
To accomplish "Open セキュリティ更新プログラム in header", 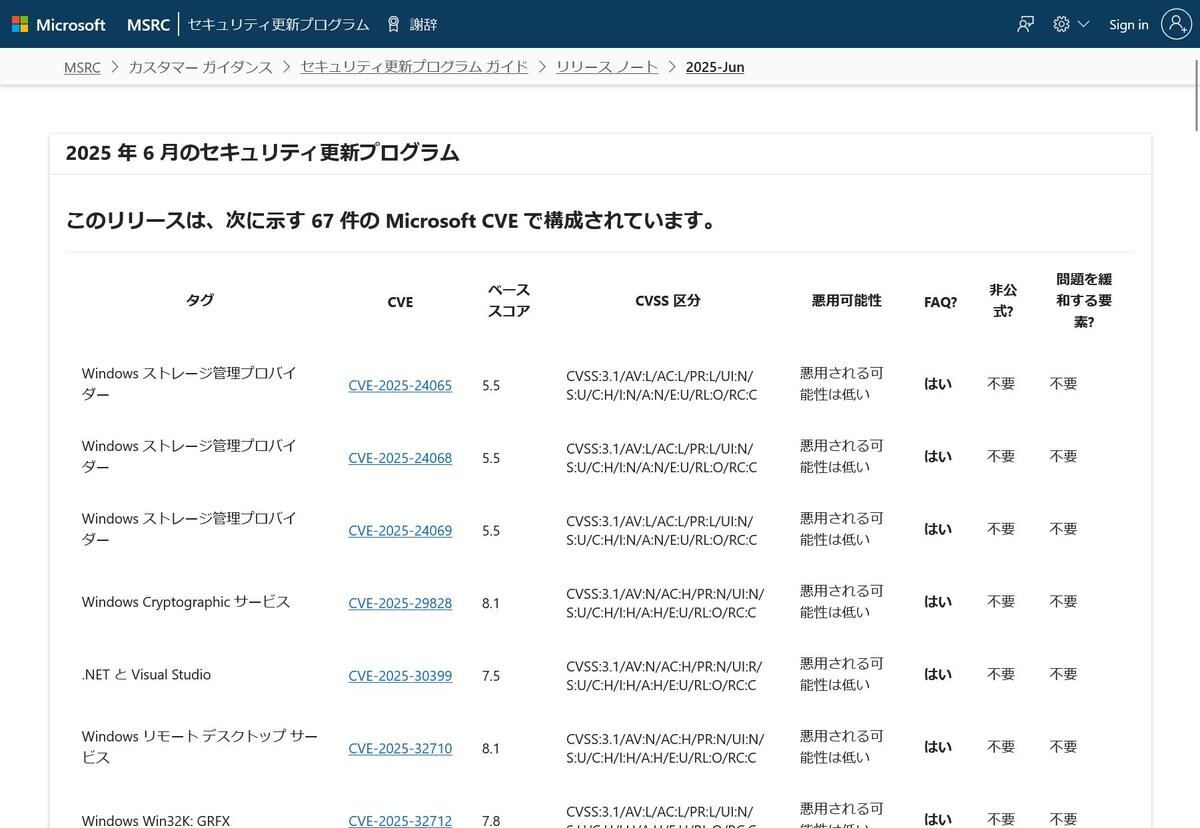I will click(279, 24).
